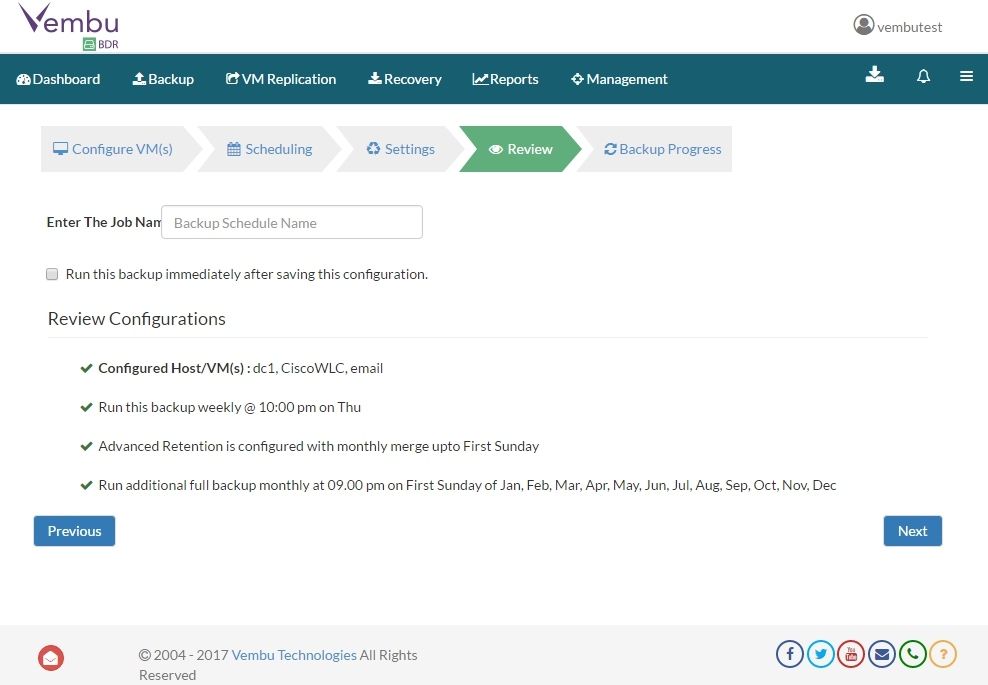Open the Management menu

click(x=619, y=79)
